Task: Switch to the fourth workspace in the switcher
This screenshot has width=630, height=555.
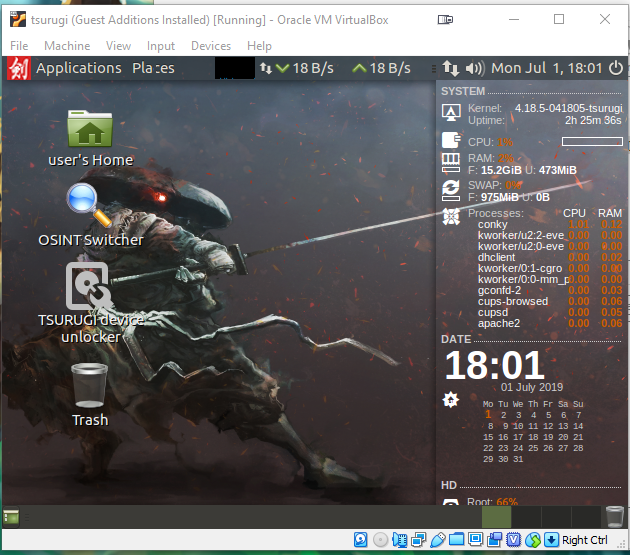Action: [x=586, y=517]
